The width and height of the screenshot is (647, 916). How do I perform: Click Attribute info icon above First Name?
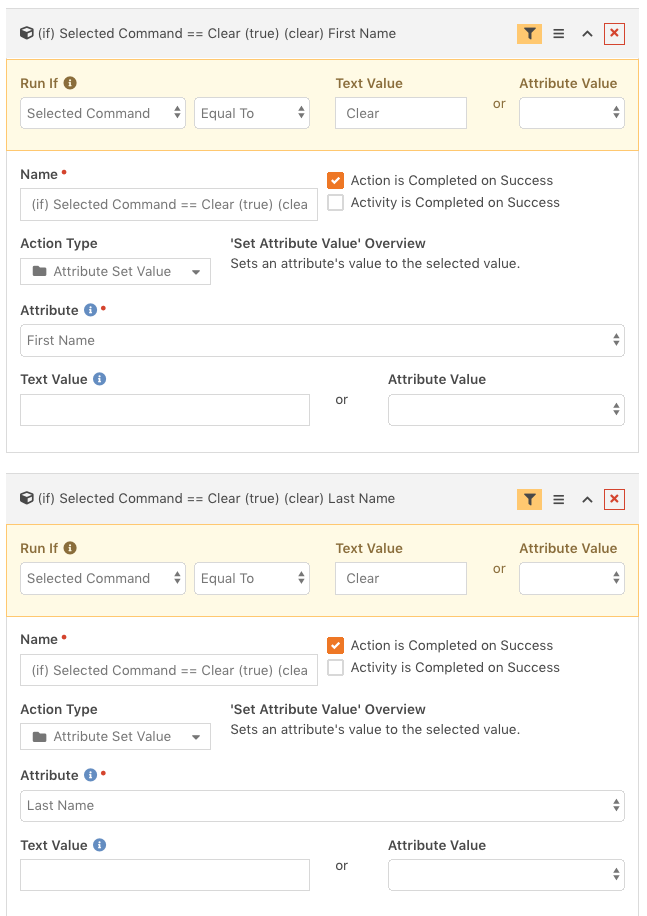pos(91,310)
